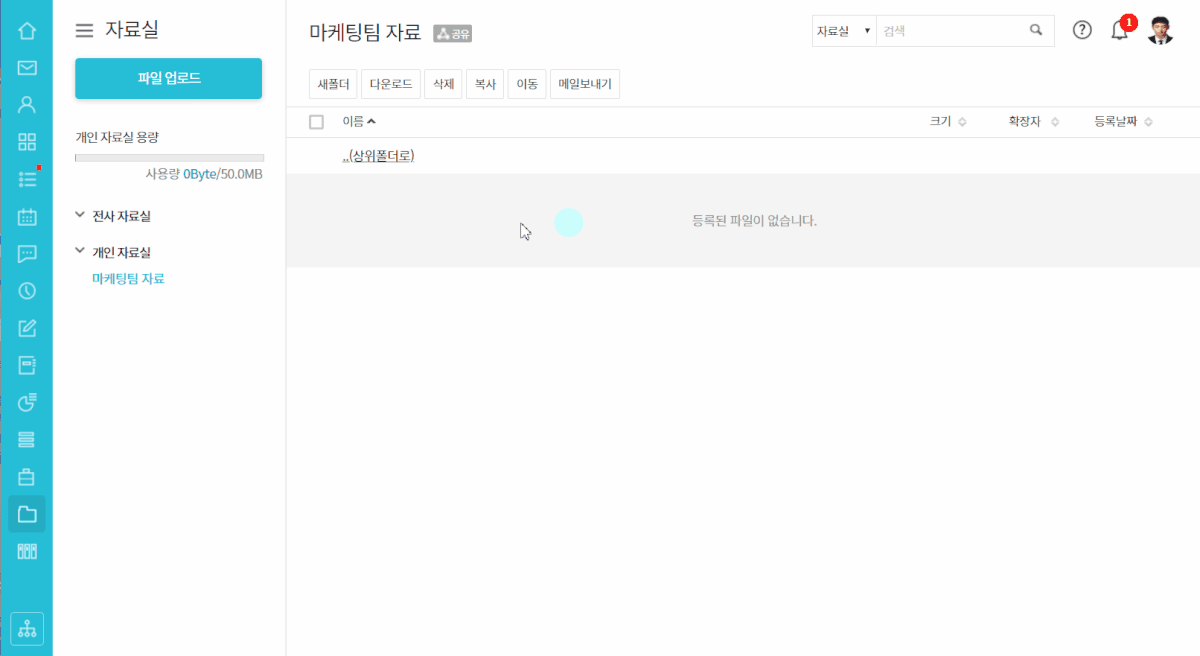Toggle the select-all checkbox in header
Image resolution: width=1200 pixels, height=656 pixels.
pyautogui.click(x=317, y=122)
